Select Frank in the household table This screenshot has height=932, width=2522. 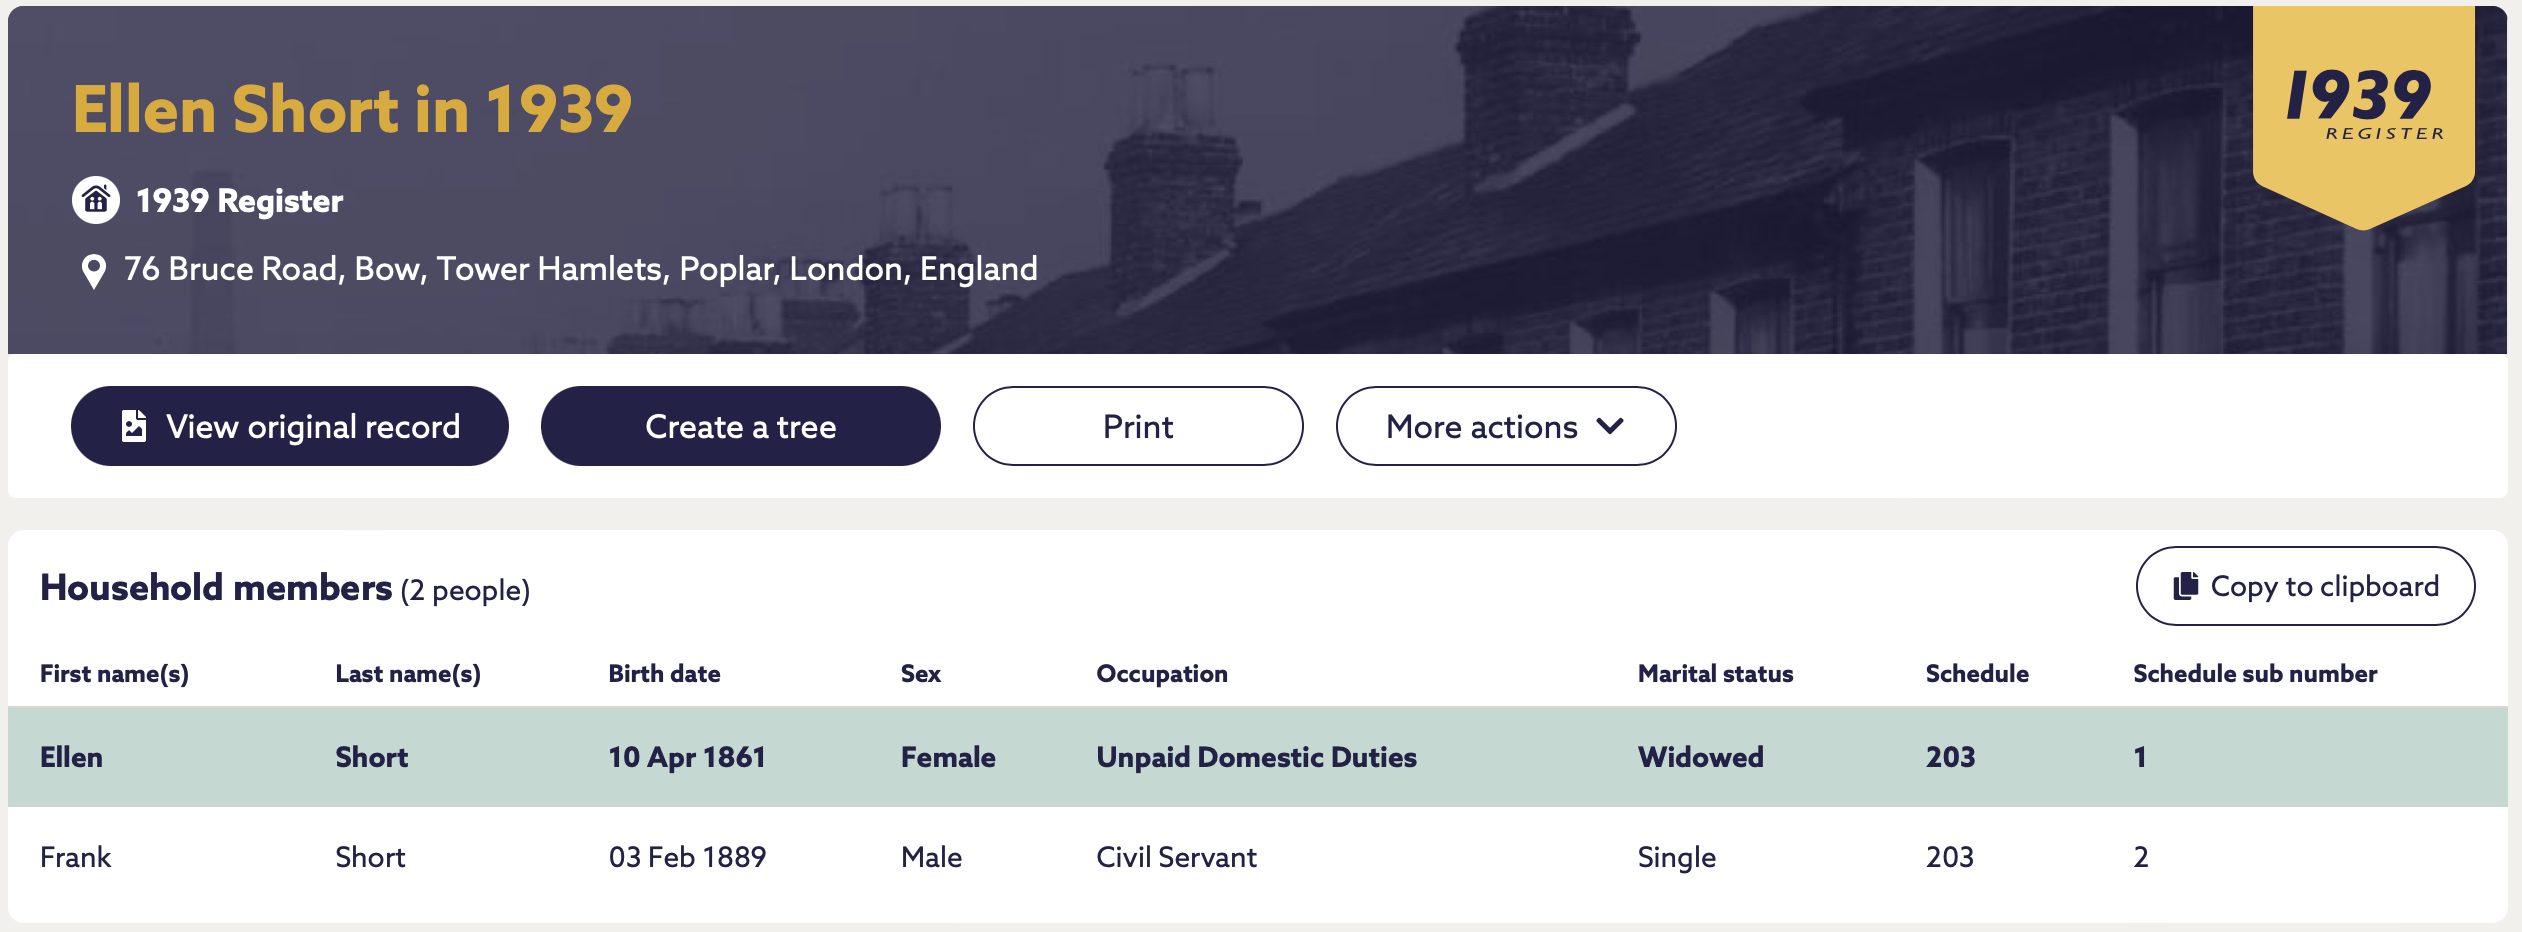[76, 857]
